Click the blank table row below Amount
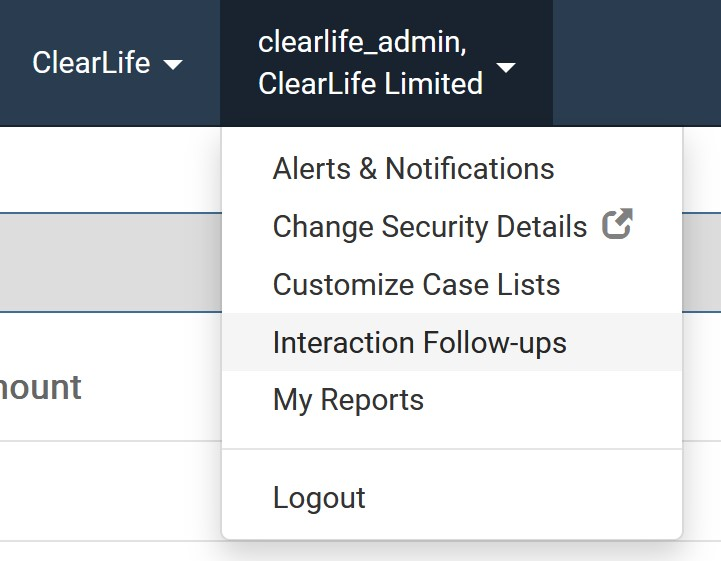Screen dimensions: 721x561 110,491
